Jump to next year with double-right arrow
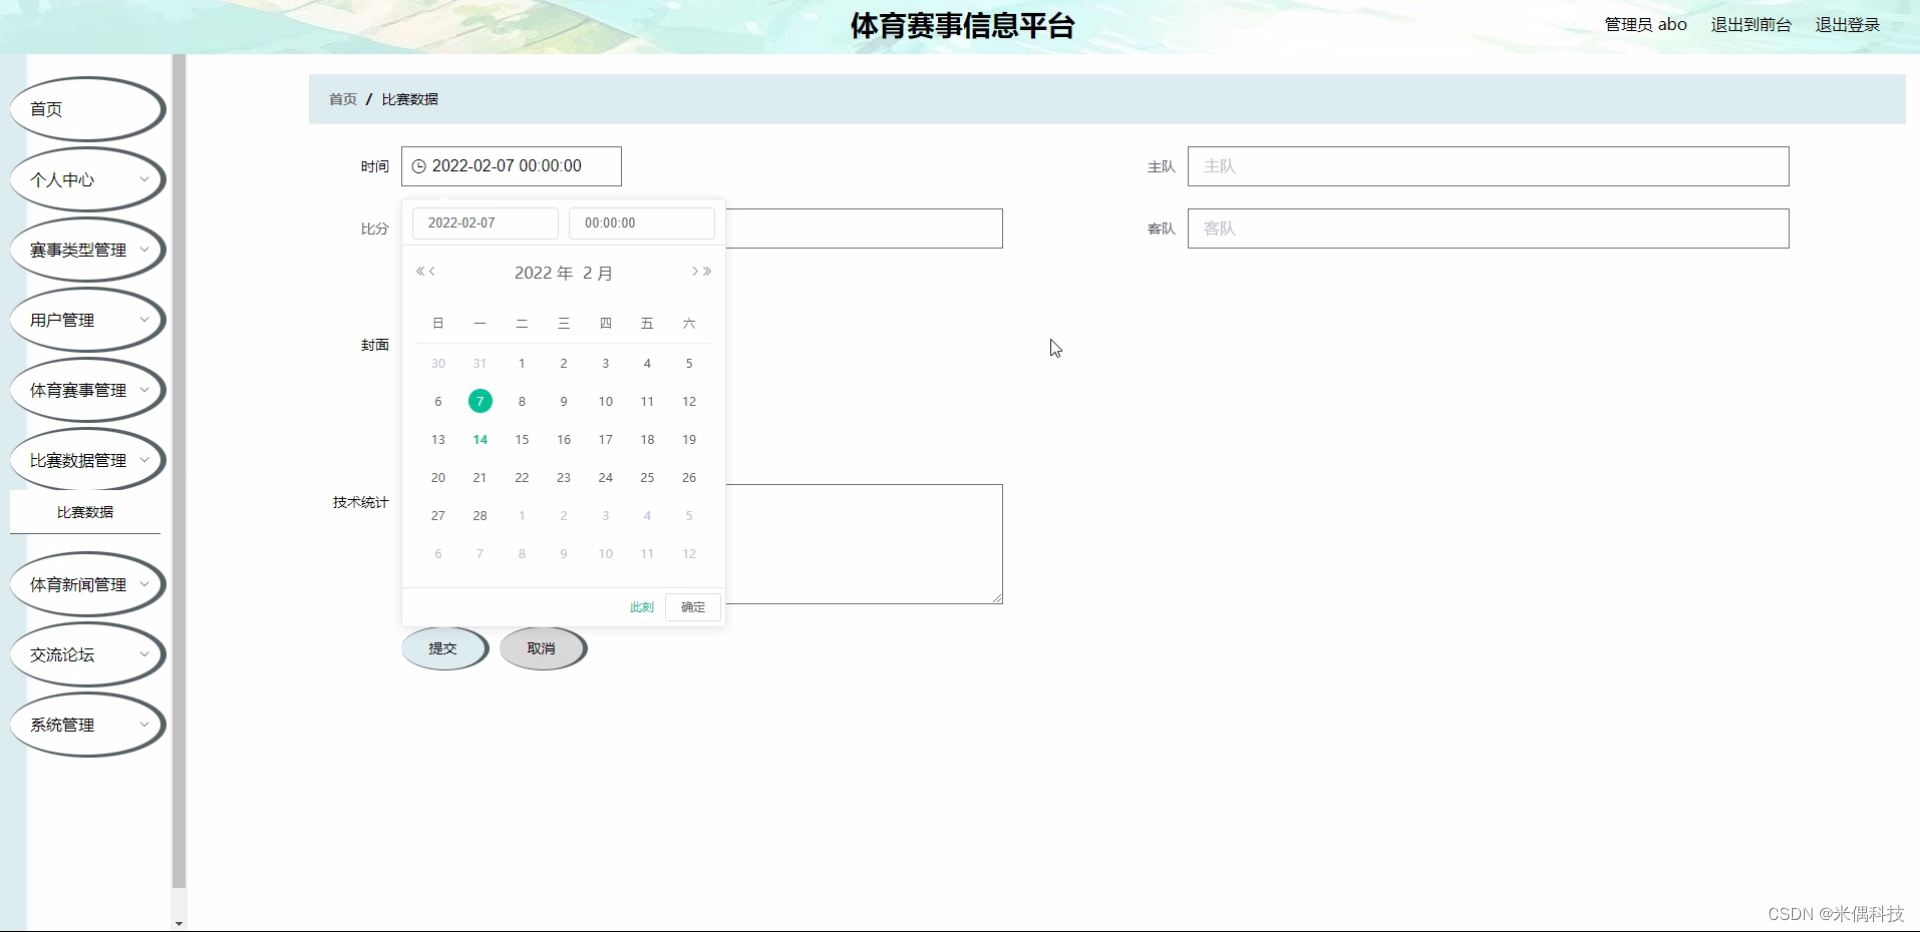Screen dimensions: 1920x932 point(707,271)
